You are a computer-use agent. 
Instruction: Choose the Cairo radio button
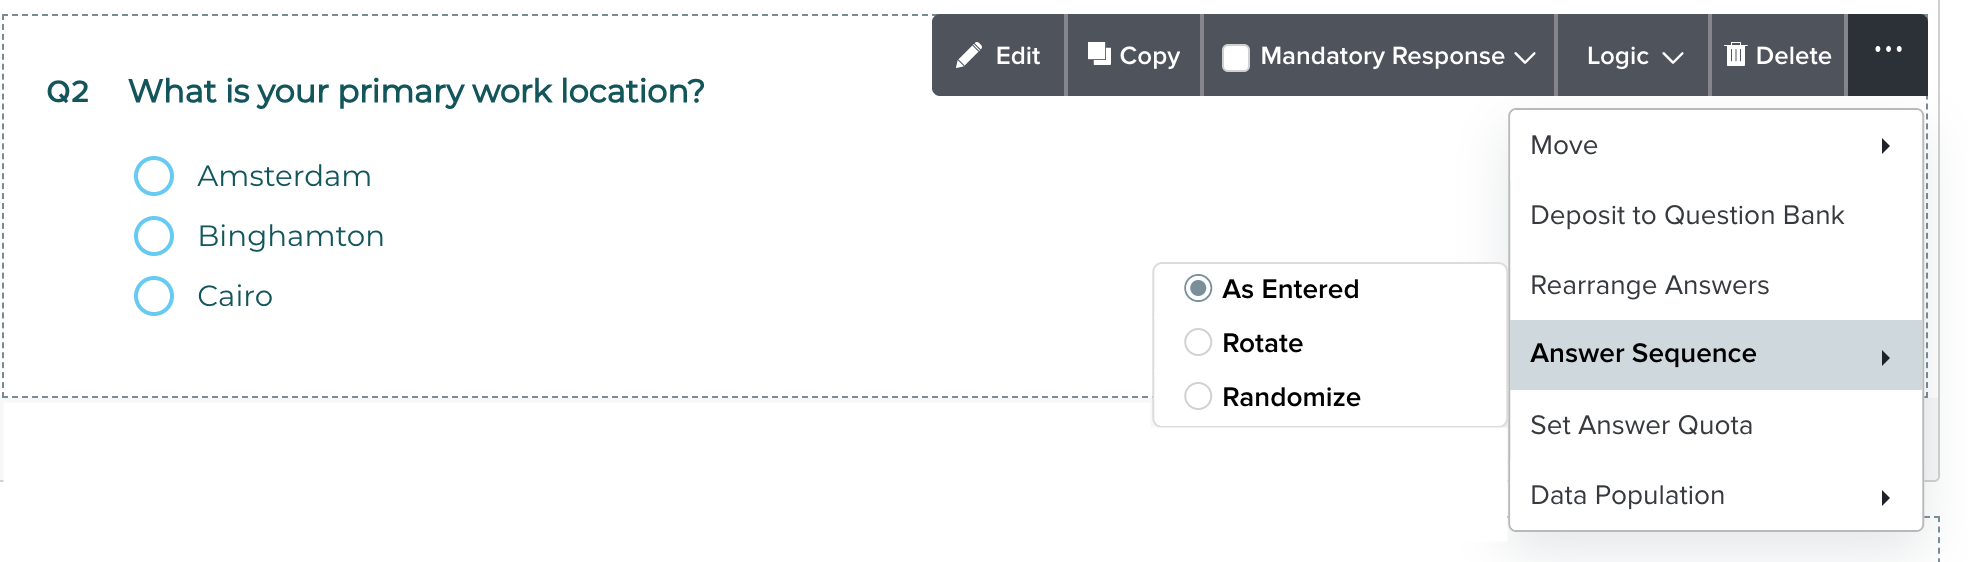(154, 296)
